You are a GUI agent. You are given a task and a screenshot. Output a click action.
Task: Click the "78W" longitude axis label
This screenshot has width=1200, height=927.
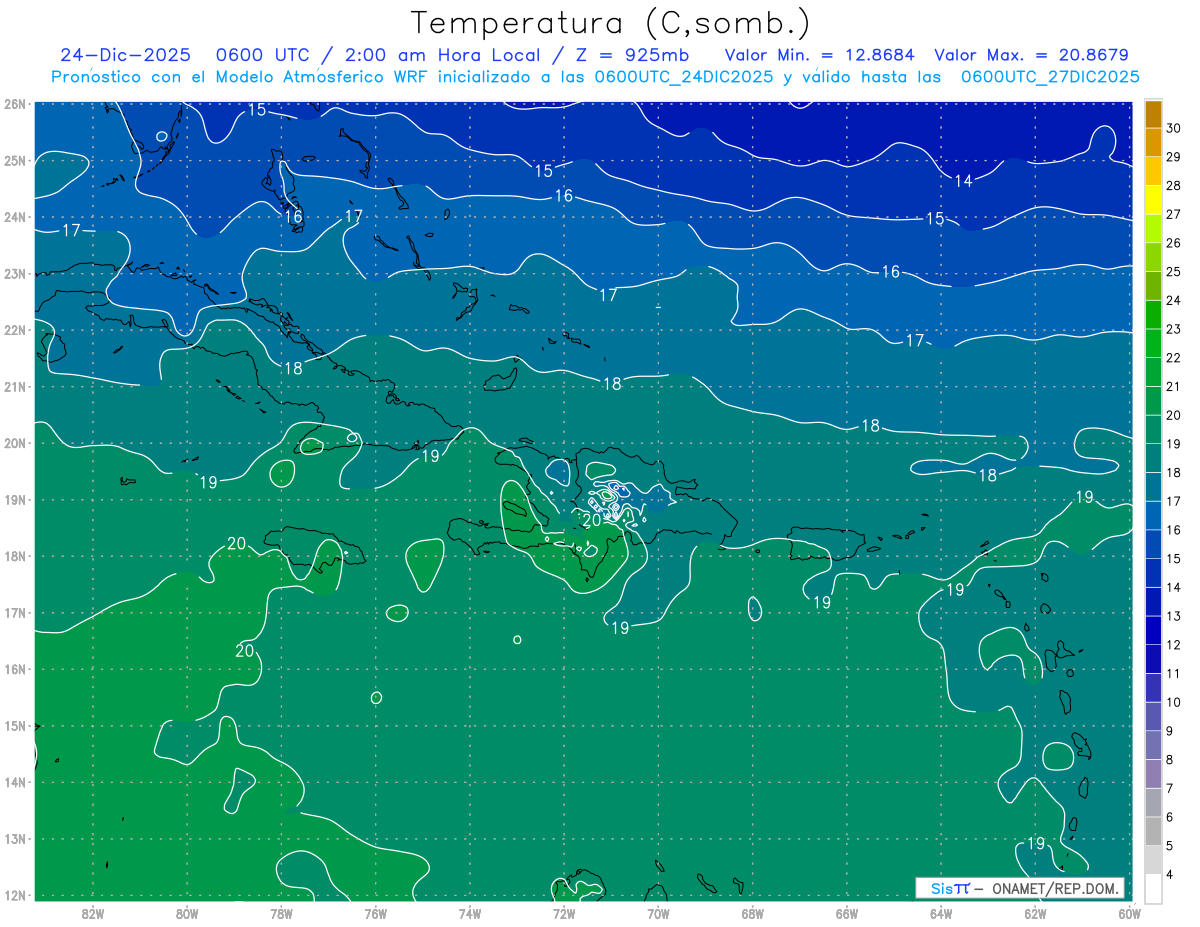[281, 913]
